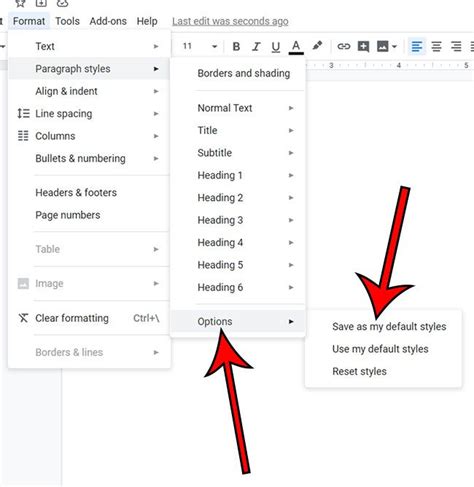The width and height of the screenshot is (474, 487).
Task: Click the insert link icon
Action: point(344,46)
